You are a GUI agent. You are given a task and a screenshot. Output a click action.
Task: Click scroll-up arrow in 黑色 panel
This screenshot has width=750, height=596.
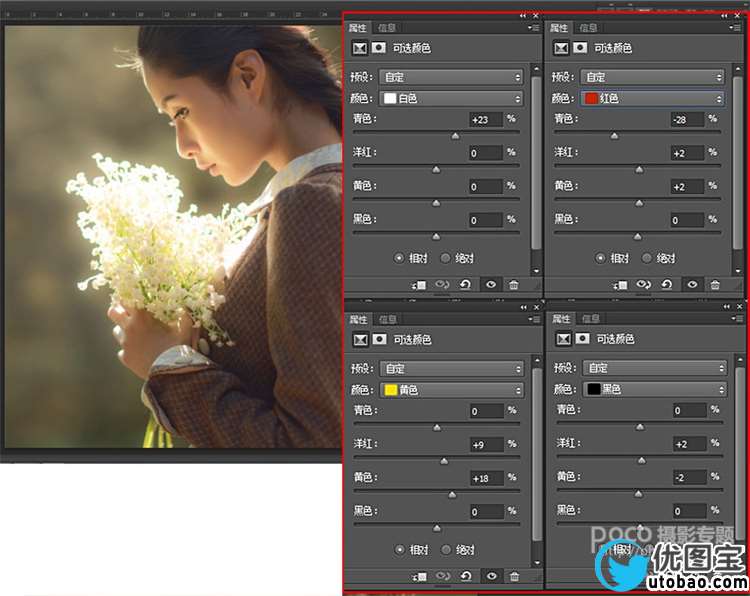(739, 360)
